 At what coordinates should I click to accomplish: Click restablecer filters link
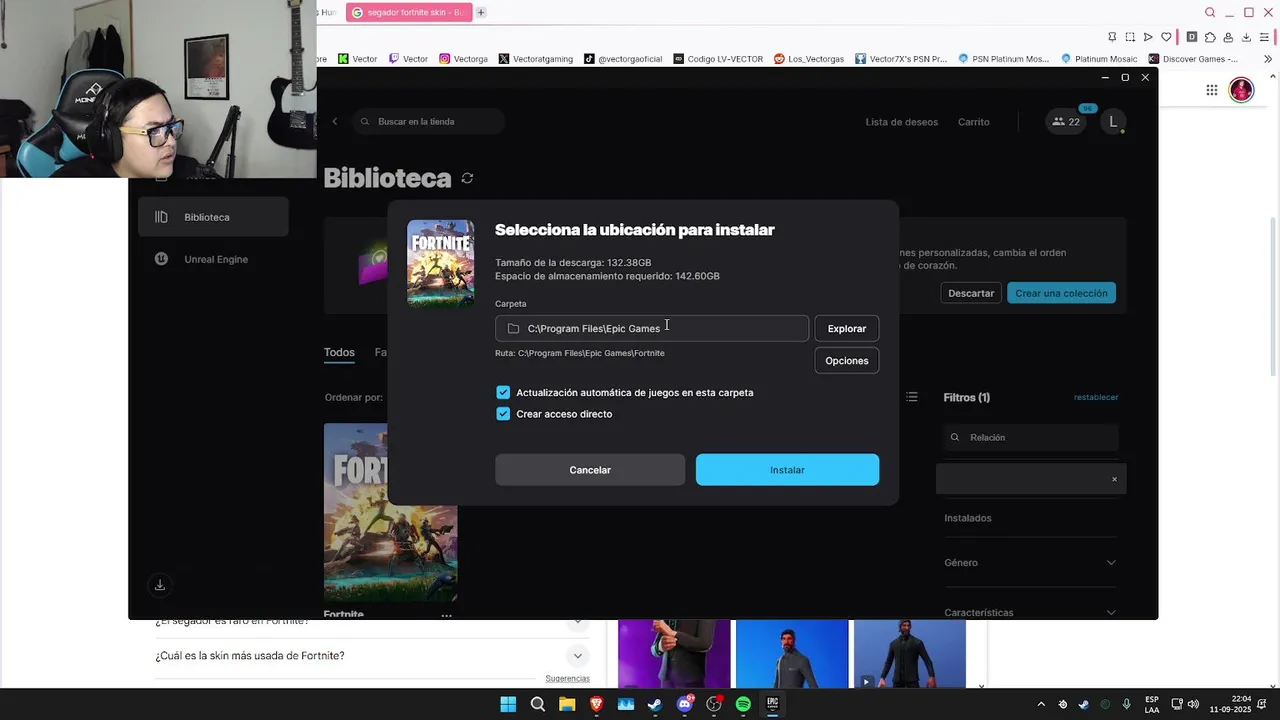[x=1096, y=397]
